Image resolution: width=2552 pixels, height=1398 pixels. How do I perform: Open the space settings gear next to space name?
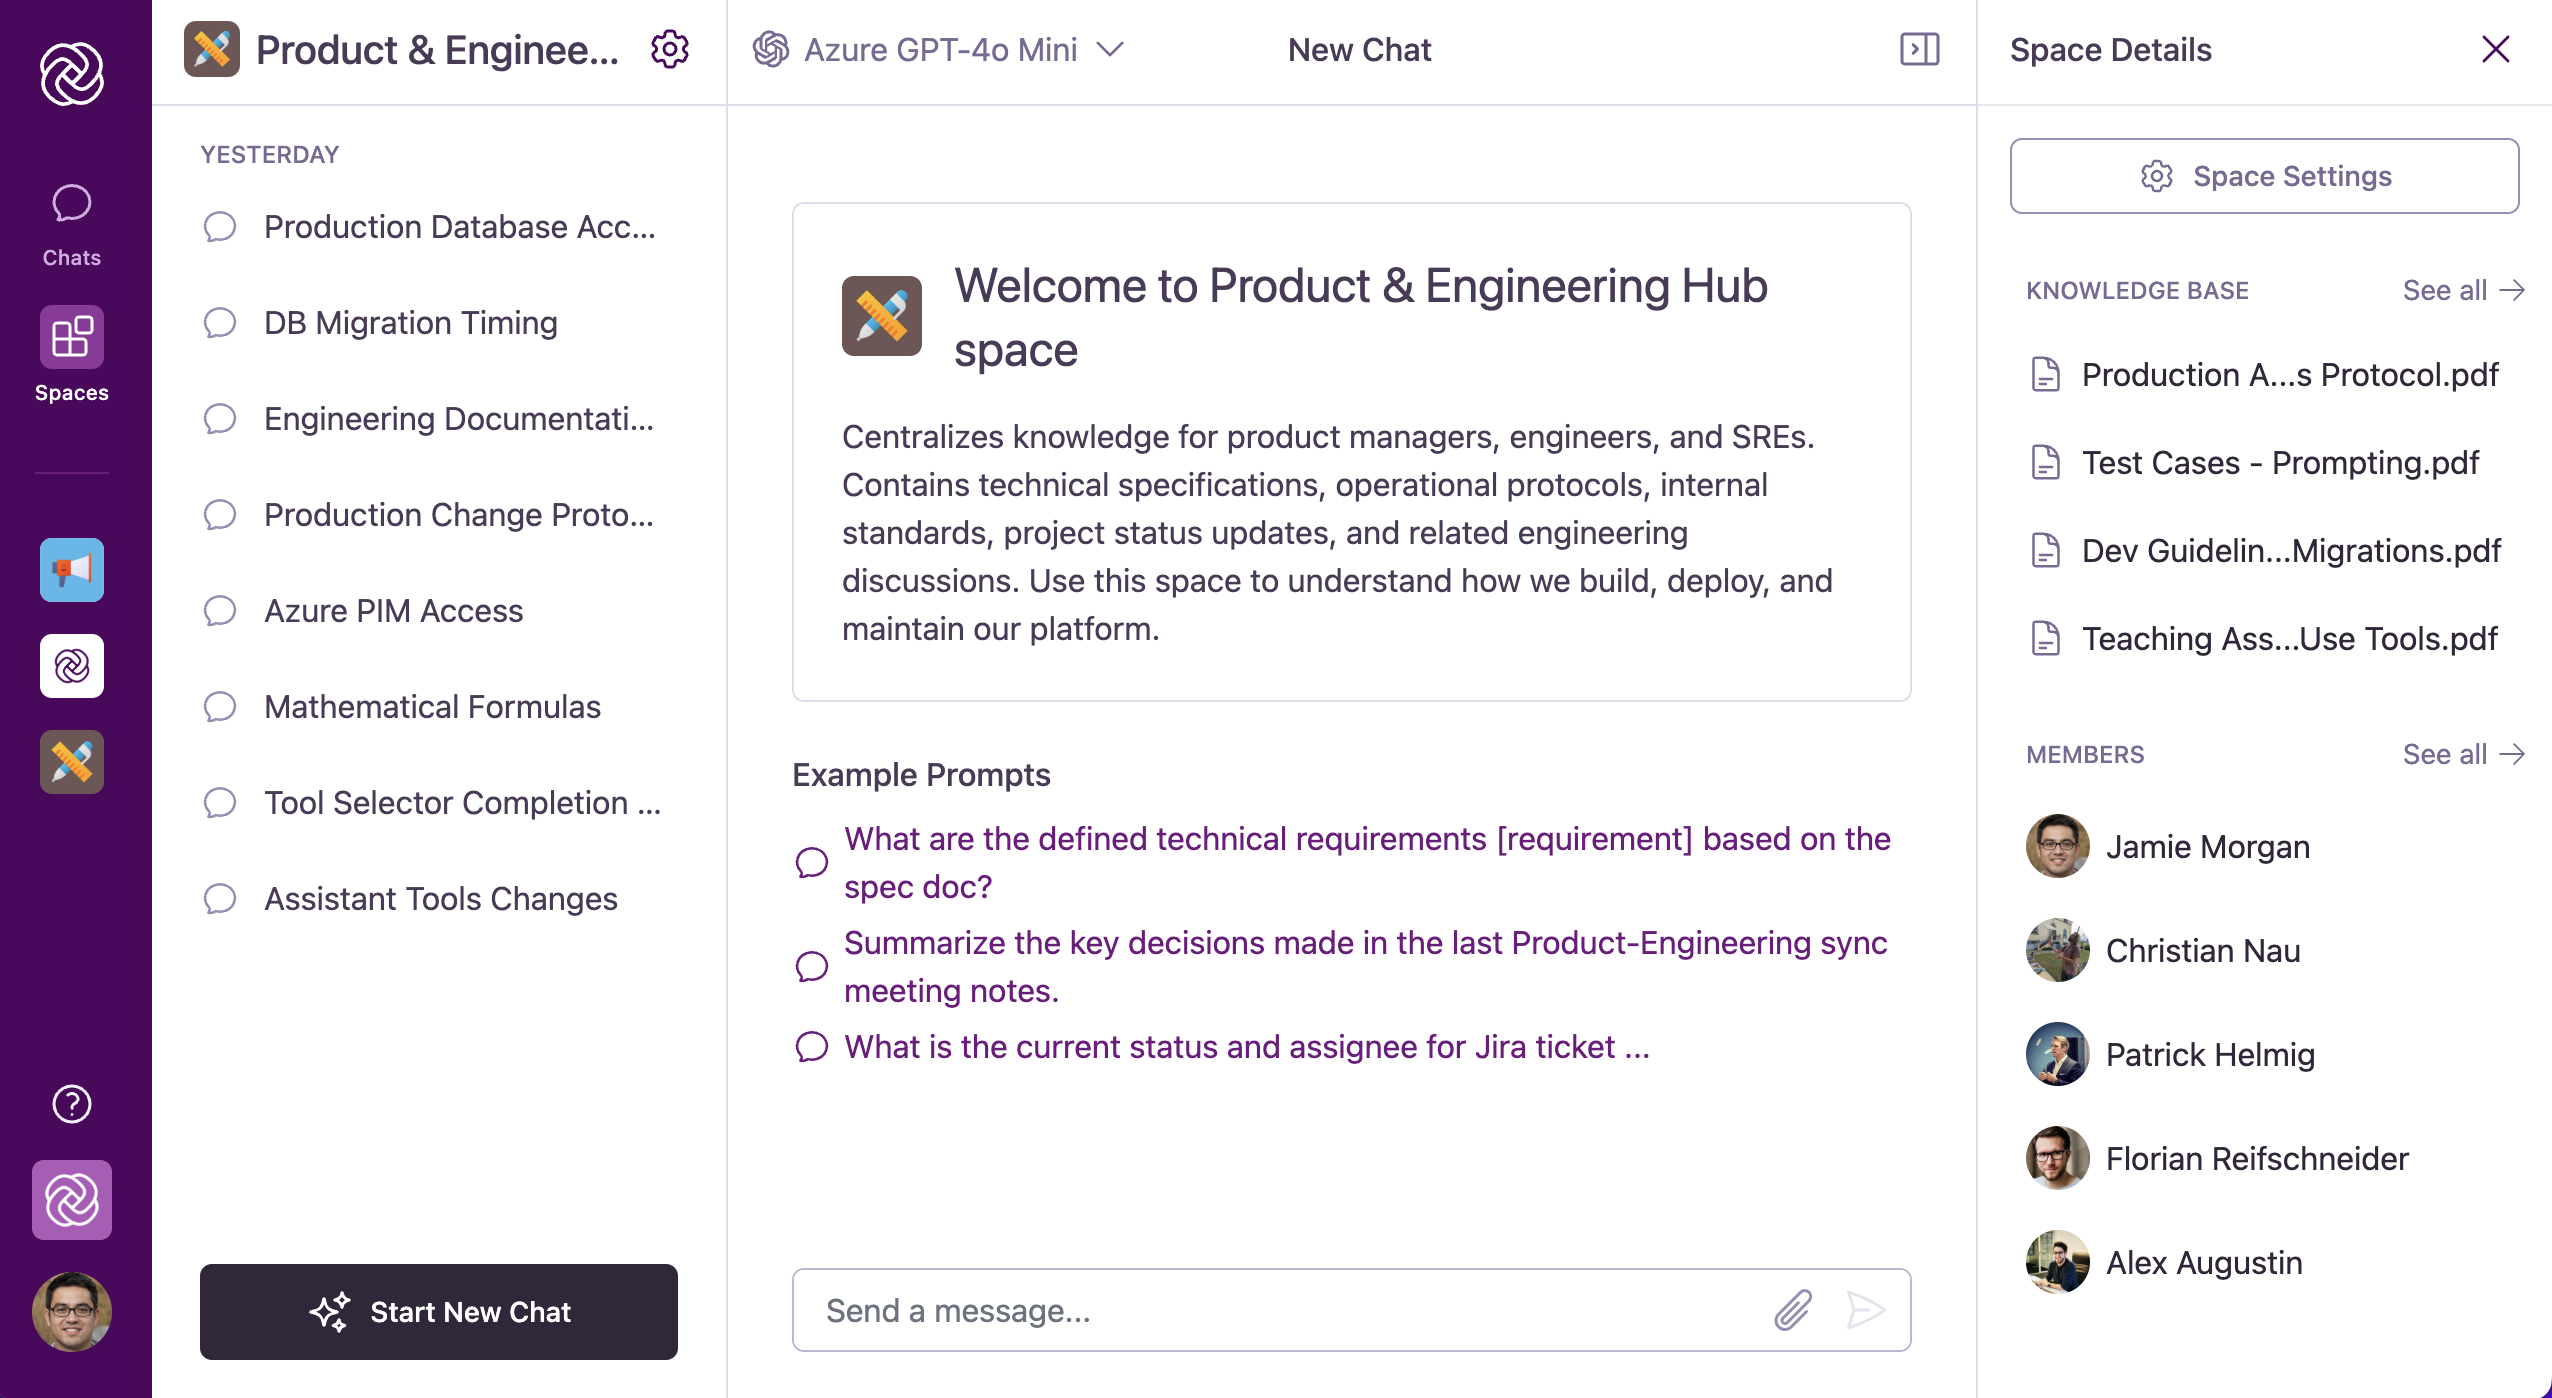[670, 48]
